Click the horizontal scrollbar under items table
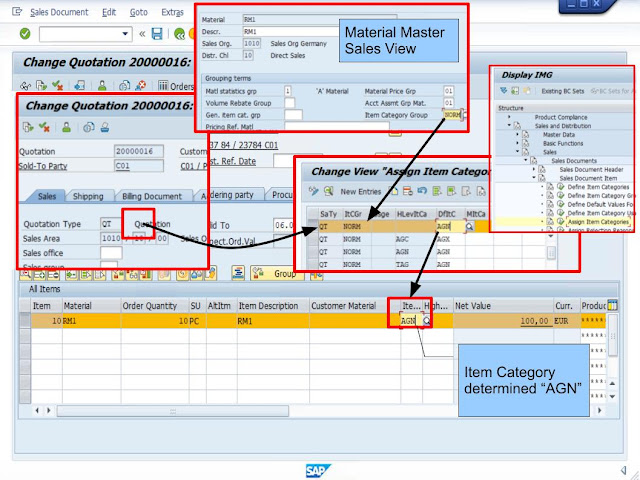640x480 pixels. [x=173, y=411]
